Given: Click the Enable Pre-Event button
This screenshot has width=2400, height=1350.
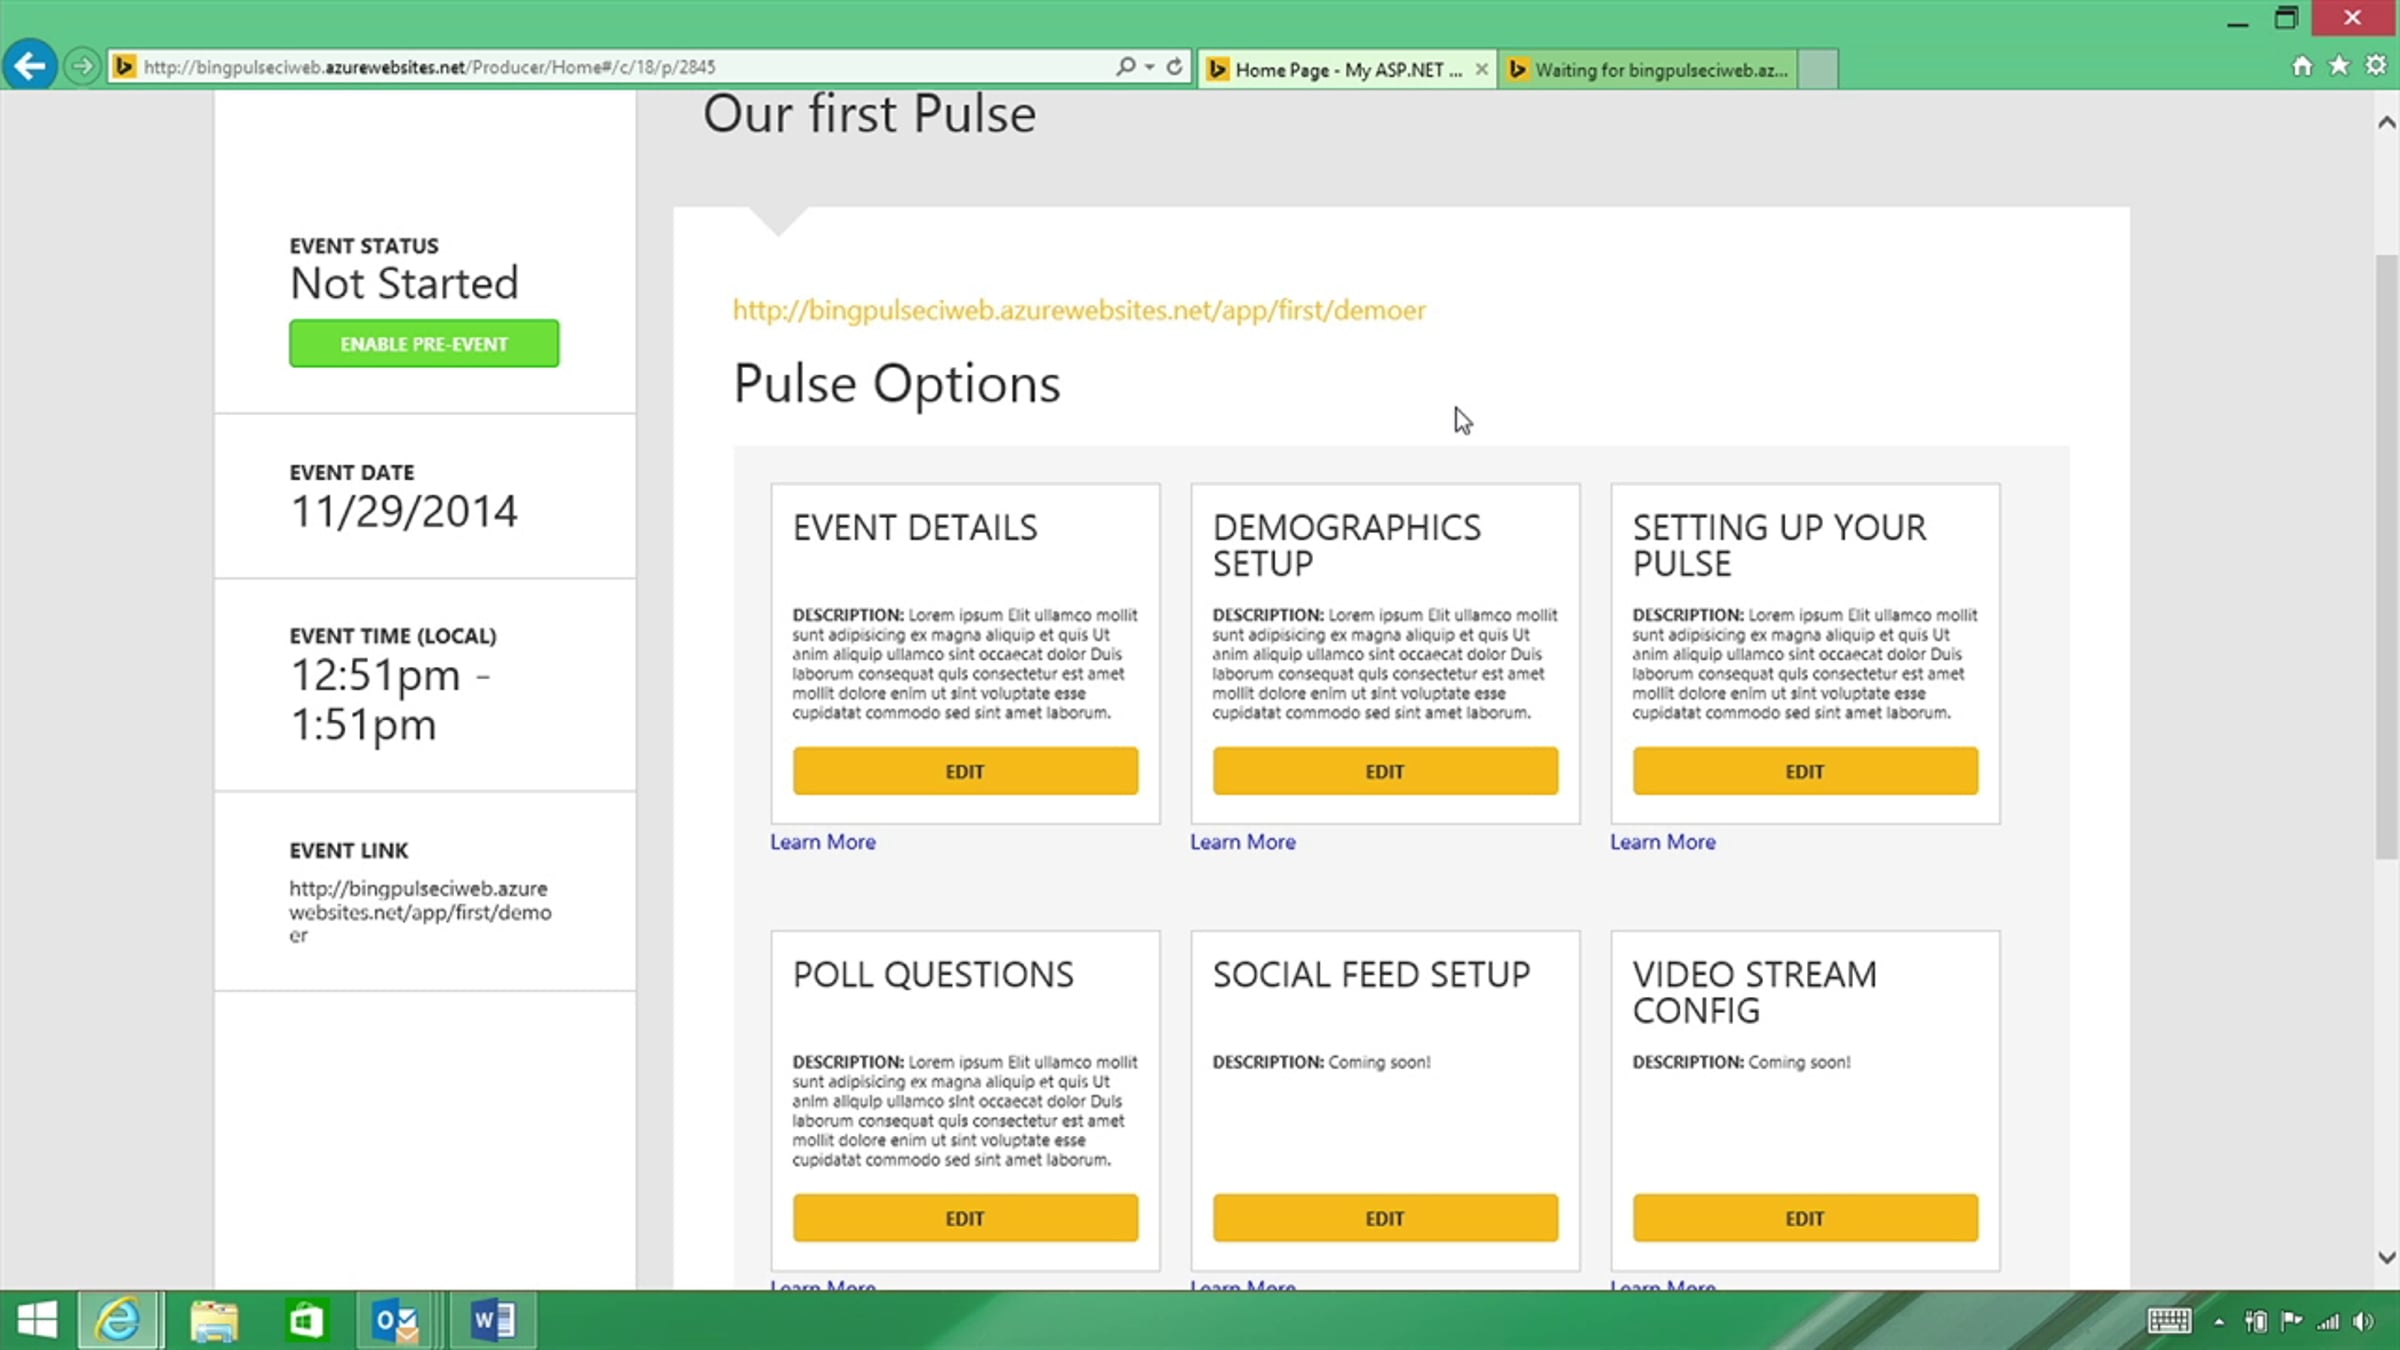Looking at the screenshot, I should click(424, 343).
